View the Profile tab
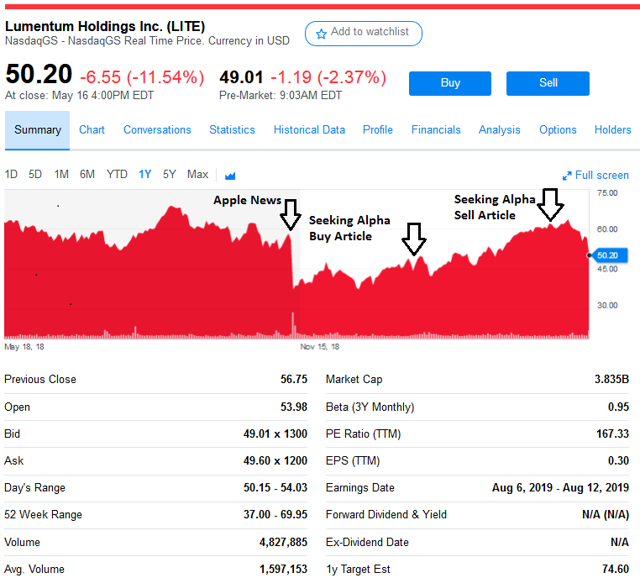The width and height of the screenshot is (640, 578). tap(378, 130)
